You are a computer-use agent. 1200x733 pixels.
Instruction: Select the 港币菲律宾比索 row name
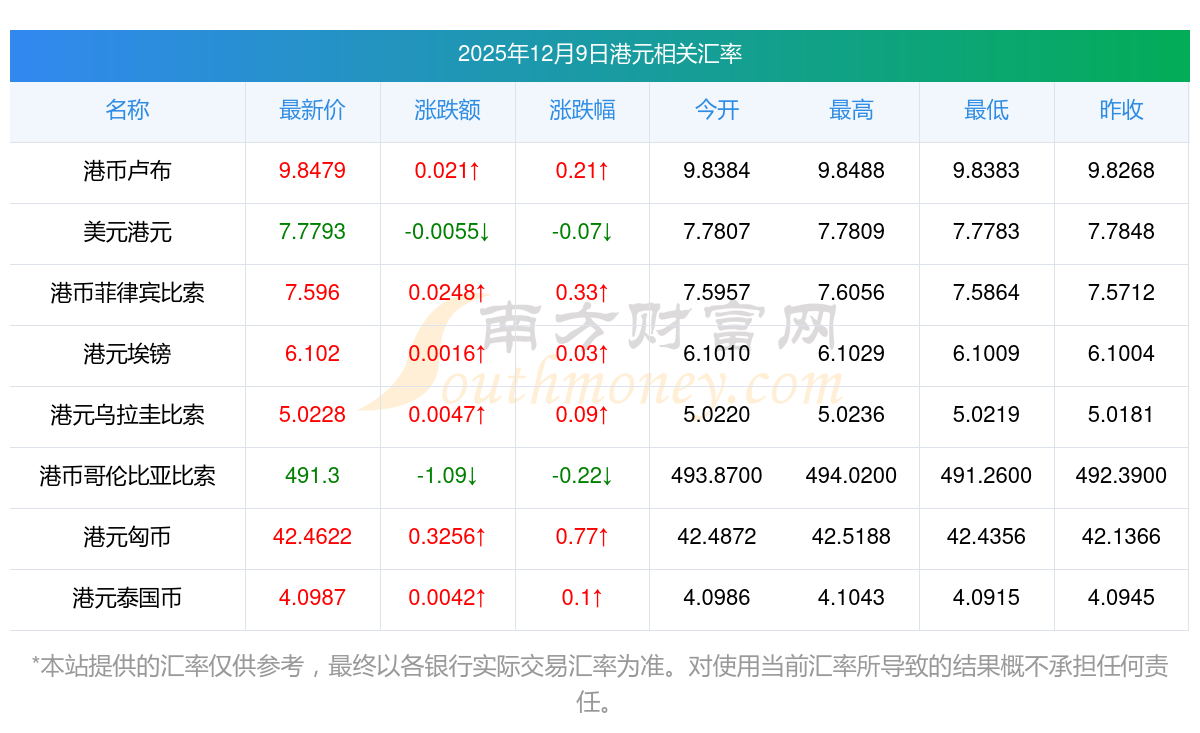pos(127,293)
